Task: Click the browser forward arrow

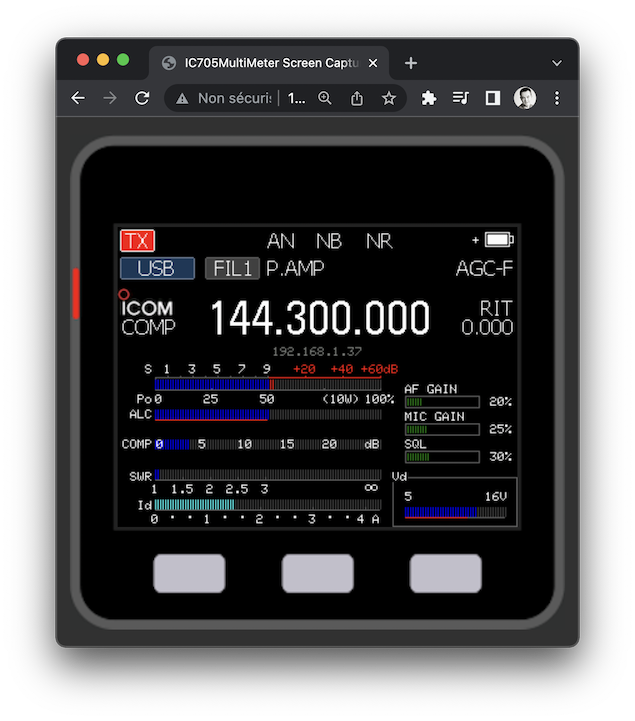Action: [110, 98]
